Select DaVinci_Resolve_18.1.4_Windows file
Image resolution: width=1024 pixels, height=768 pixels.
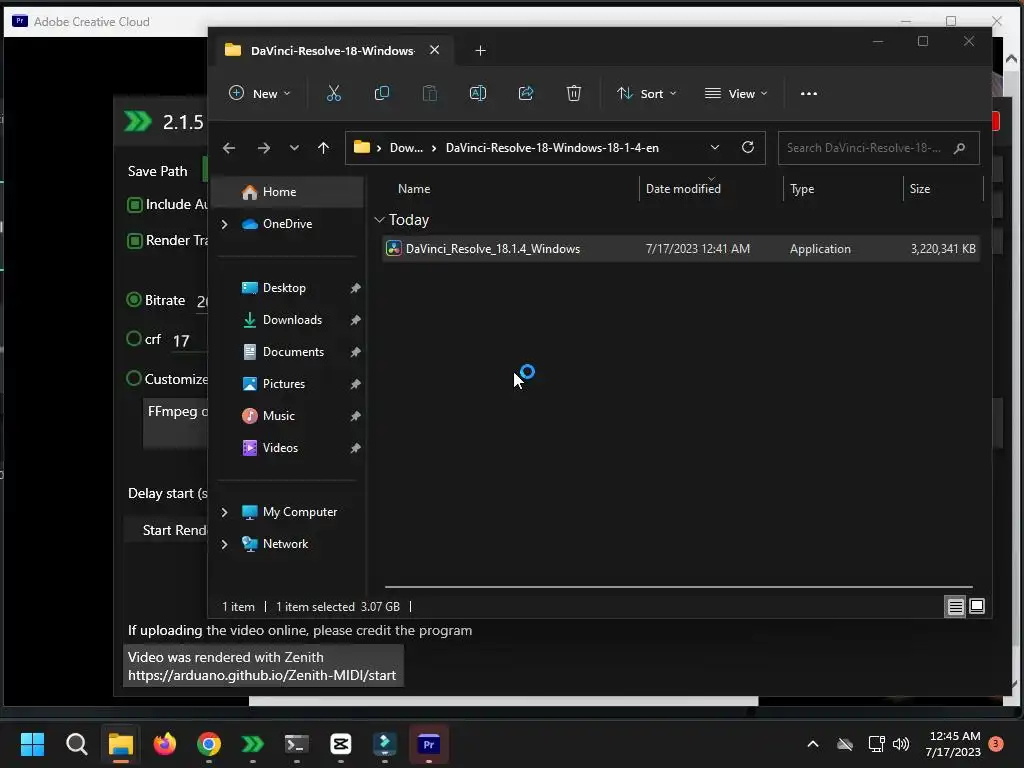(x=680, y=249)
